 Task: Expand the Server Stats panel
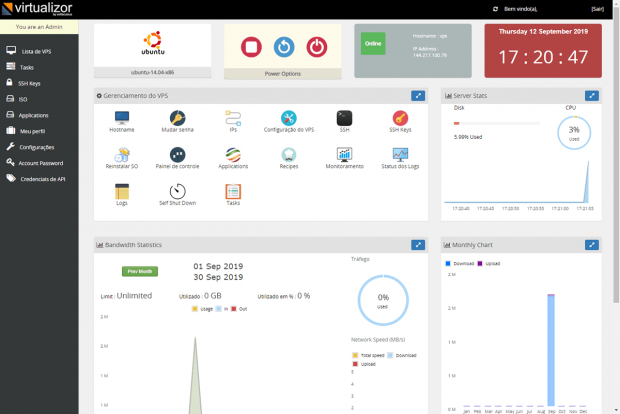[592, 96]
